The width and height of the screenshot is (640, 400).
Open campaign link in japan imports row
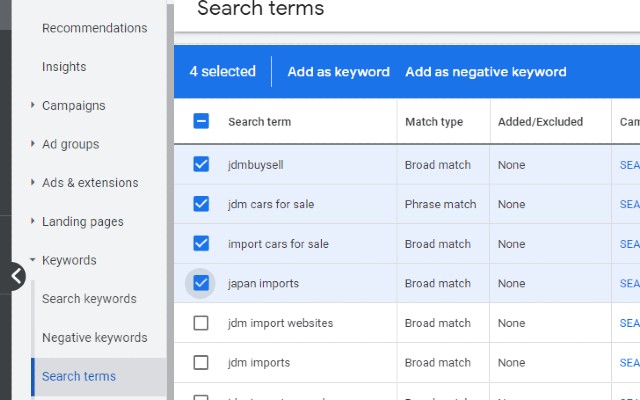[630, 283]
